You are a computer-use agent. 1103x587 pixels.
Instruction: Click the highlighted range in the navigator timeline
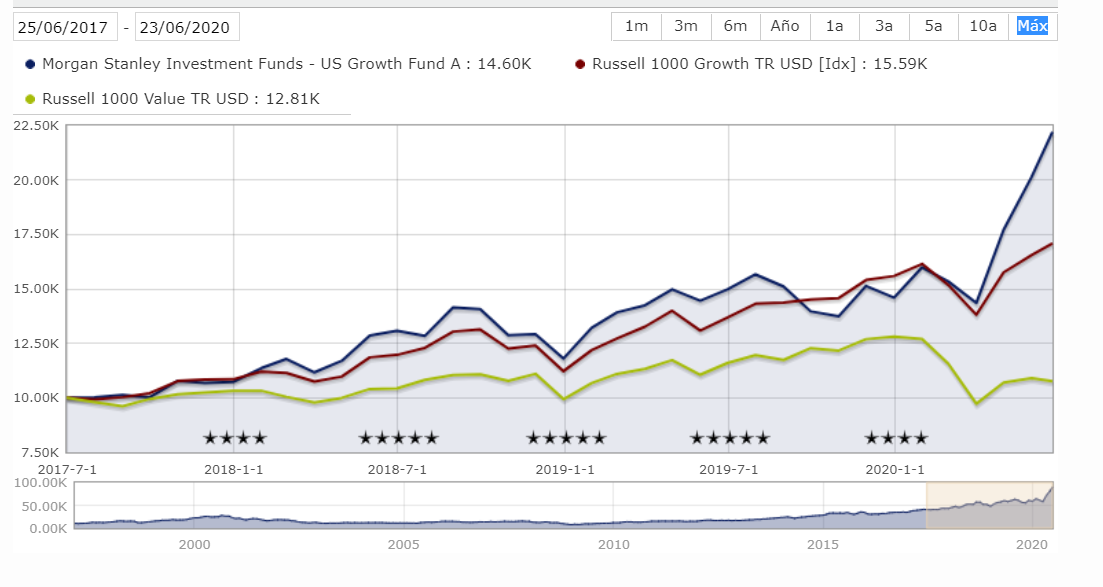point(989,505)
